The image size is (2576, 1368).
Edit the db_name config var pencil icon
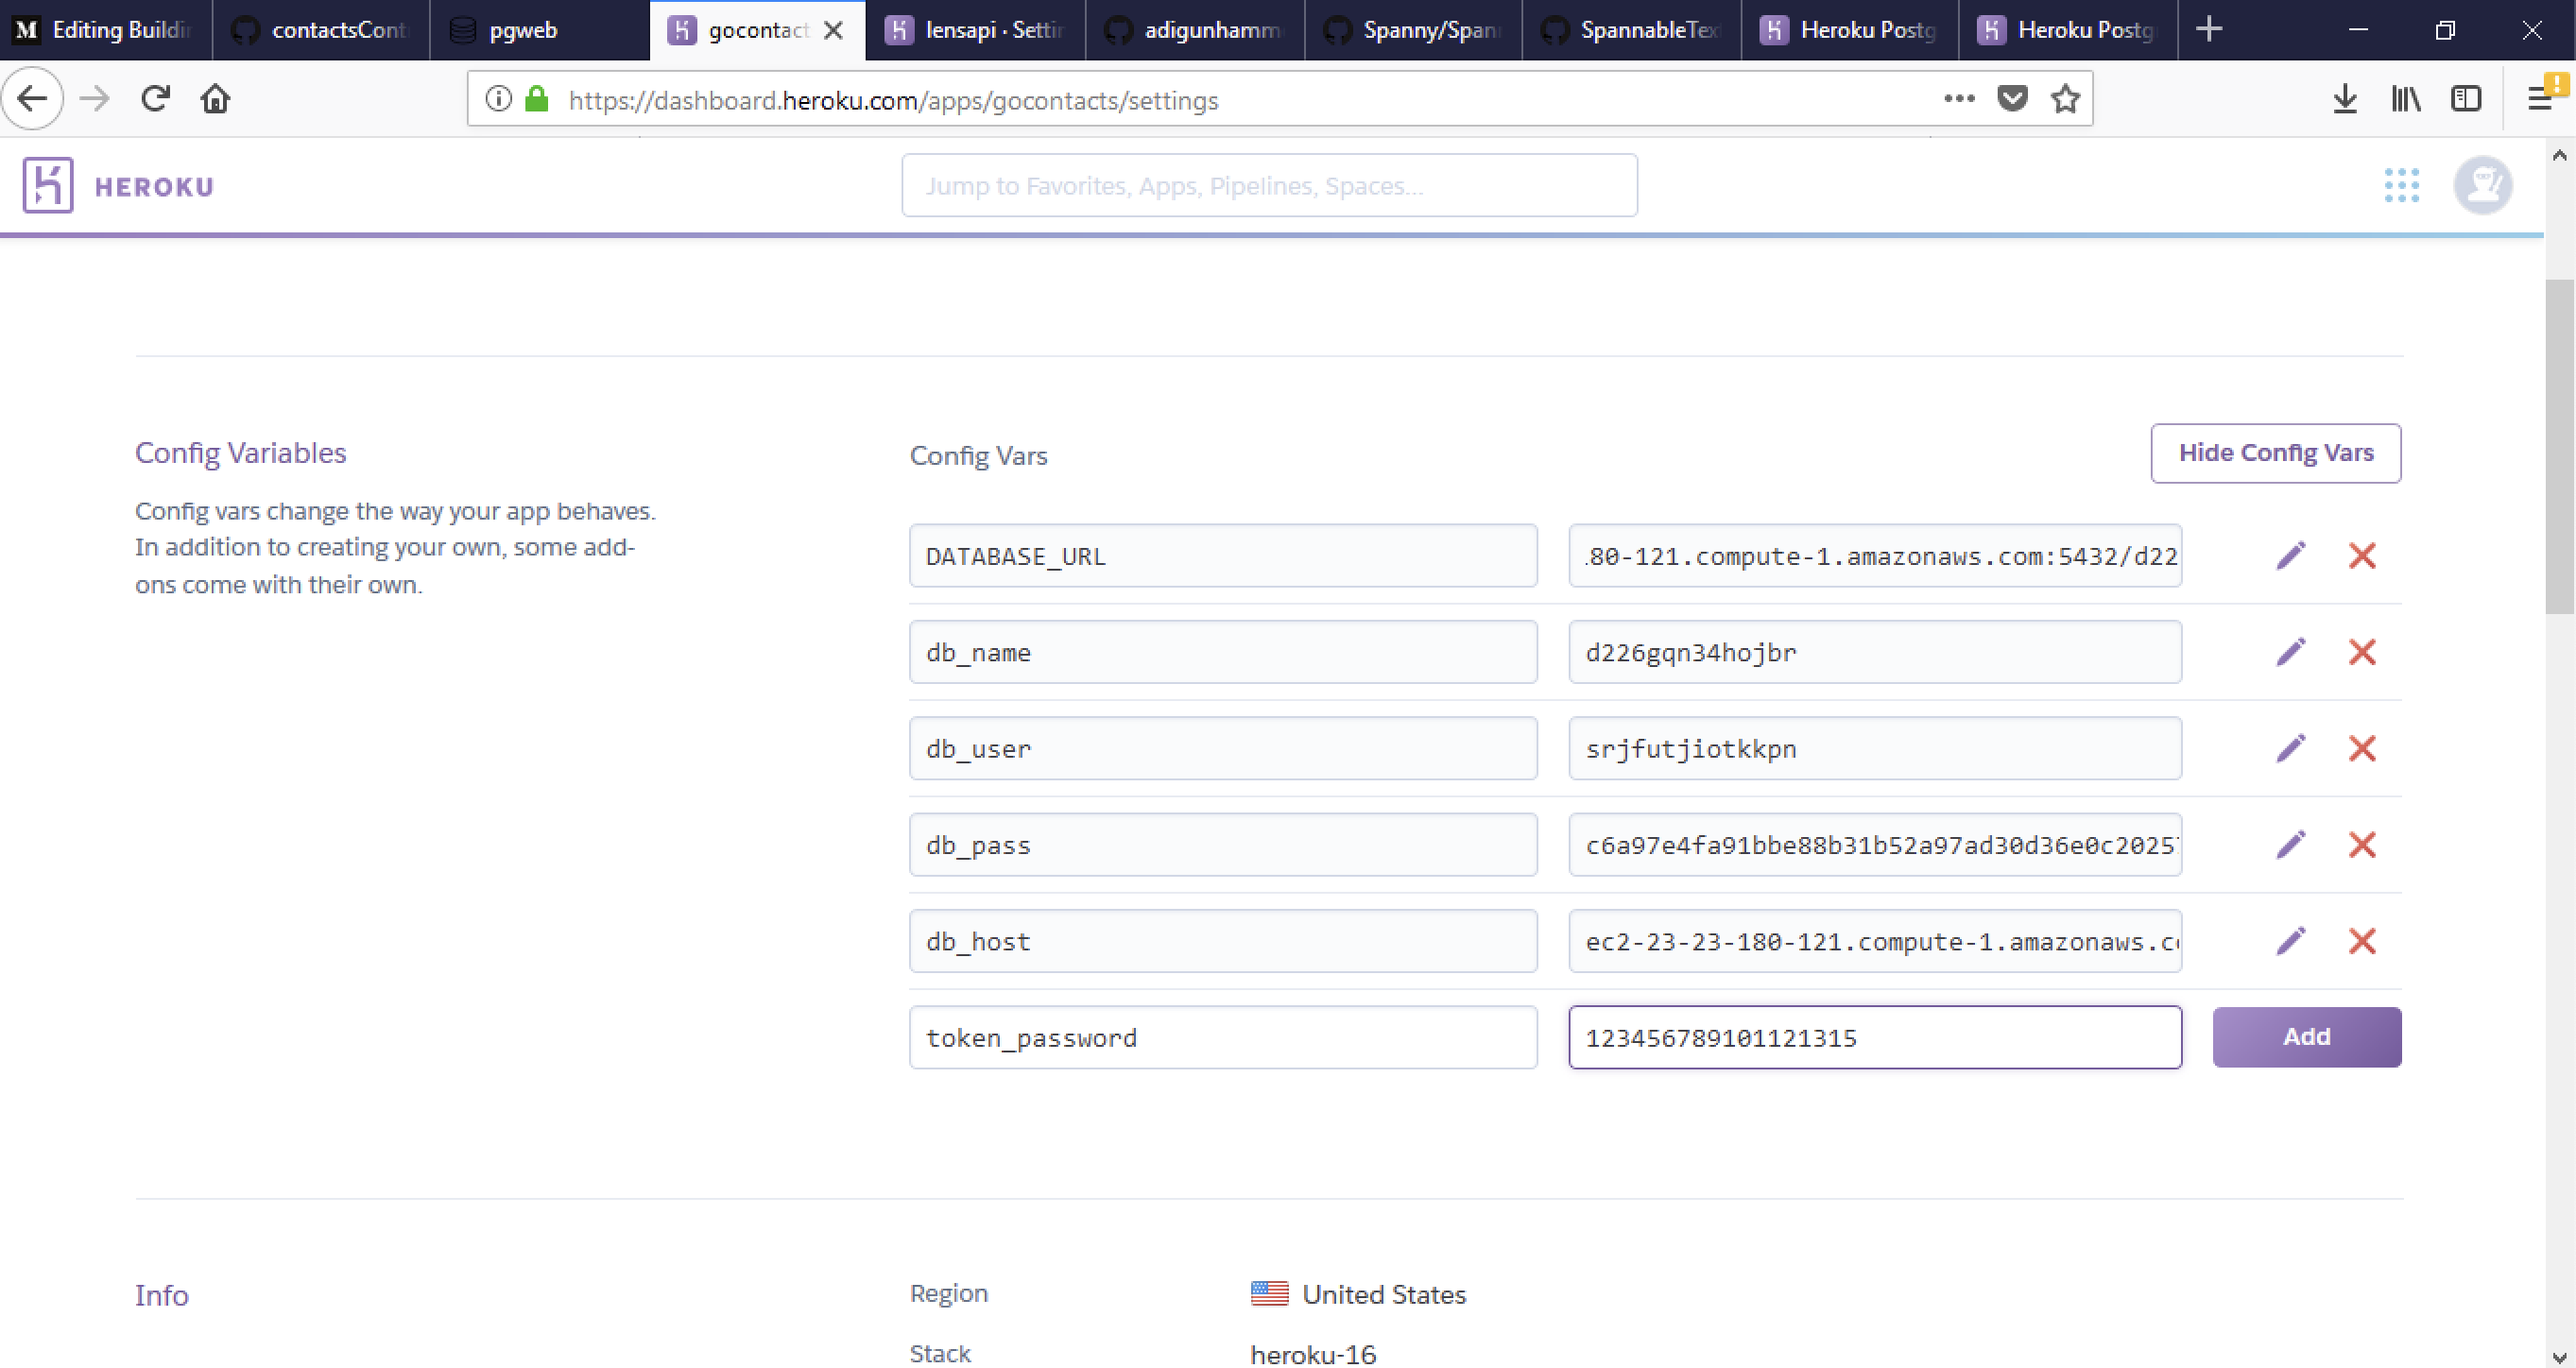pyautogui.click(x=2291, y=652)
